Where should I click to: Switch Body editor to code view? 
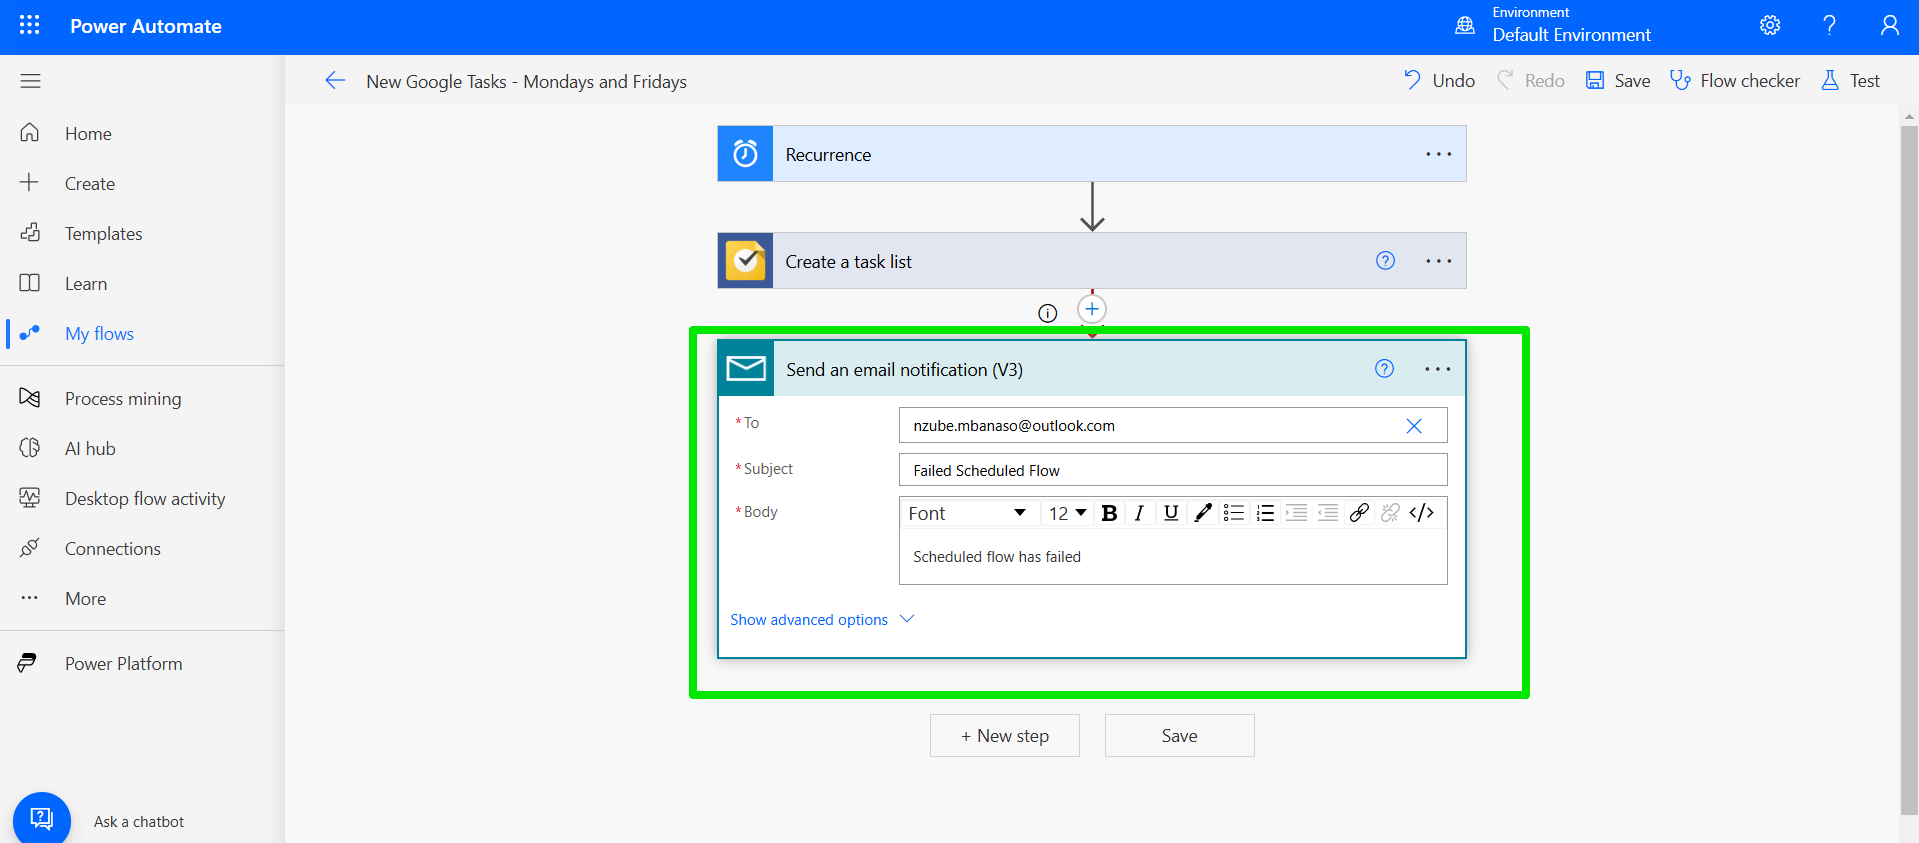tap(1421, 513)
